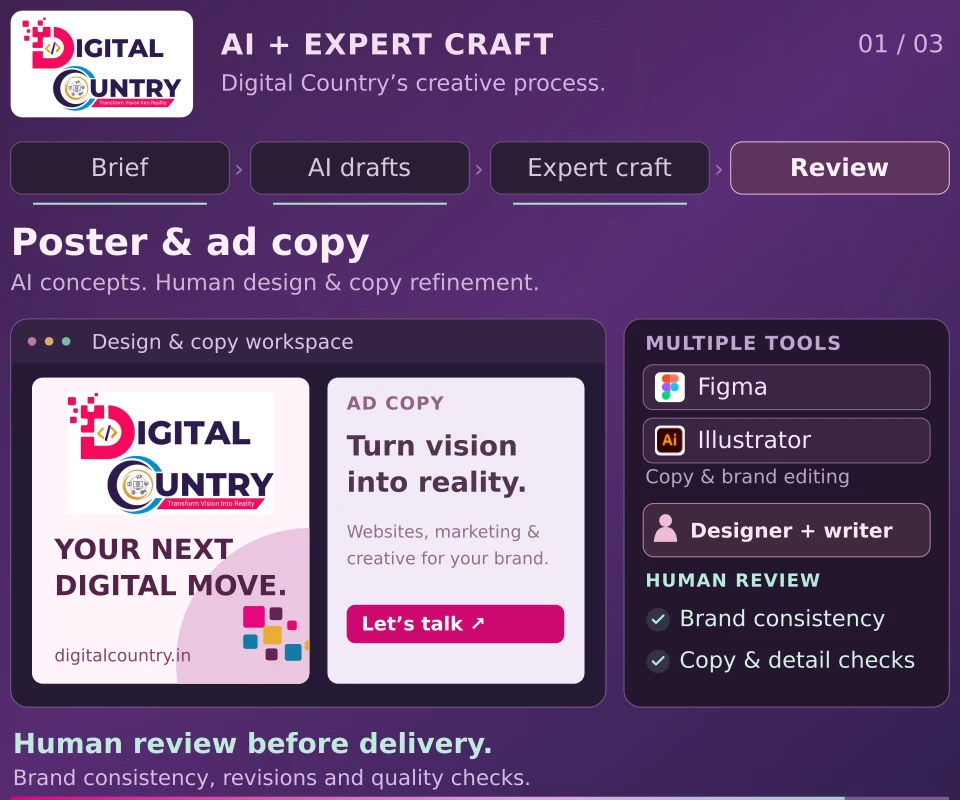The image size is (960, 800).
Task: Click AI concepts. Human design & copy refinement line
Action: click(x=275, y=283)
